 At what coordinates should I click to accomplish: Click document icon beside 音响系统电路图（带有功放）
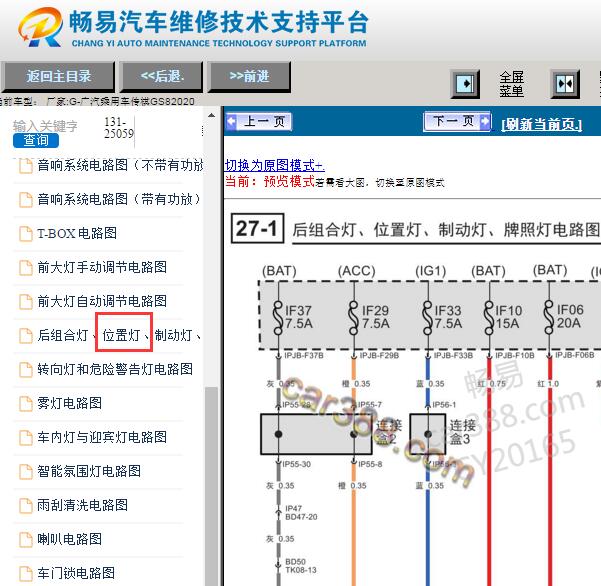tap(26, 200)
